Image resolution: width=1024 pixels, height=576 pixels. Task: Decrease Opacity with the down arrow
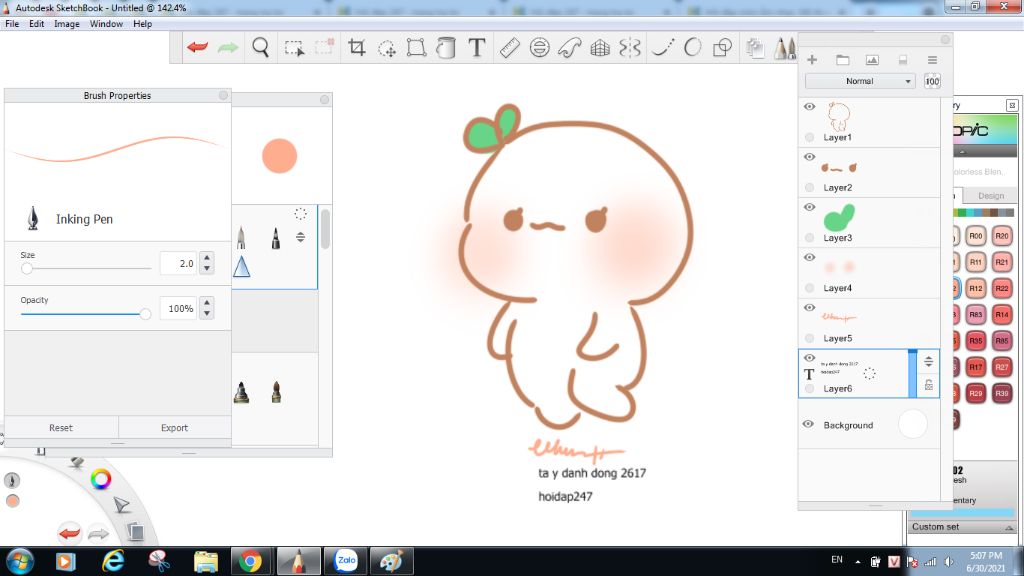207,313
